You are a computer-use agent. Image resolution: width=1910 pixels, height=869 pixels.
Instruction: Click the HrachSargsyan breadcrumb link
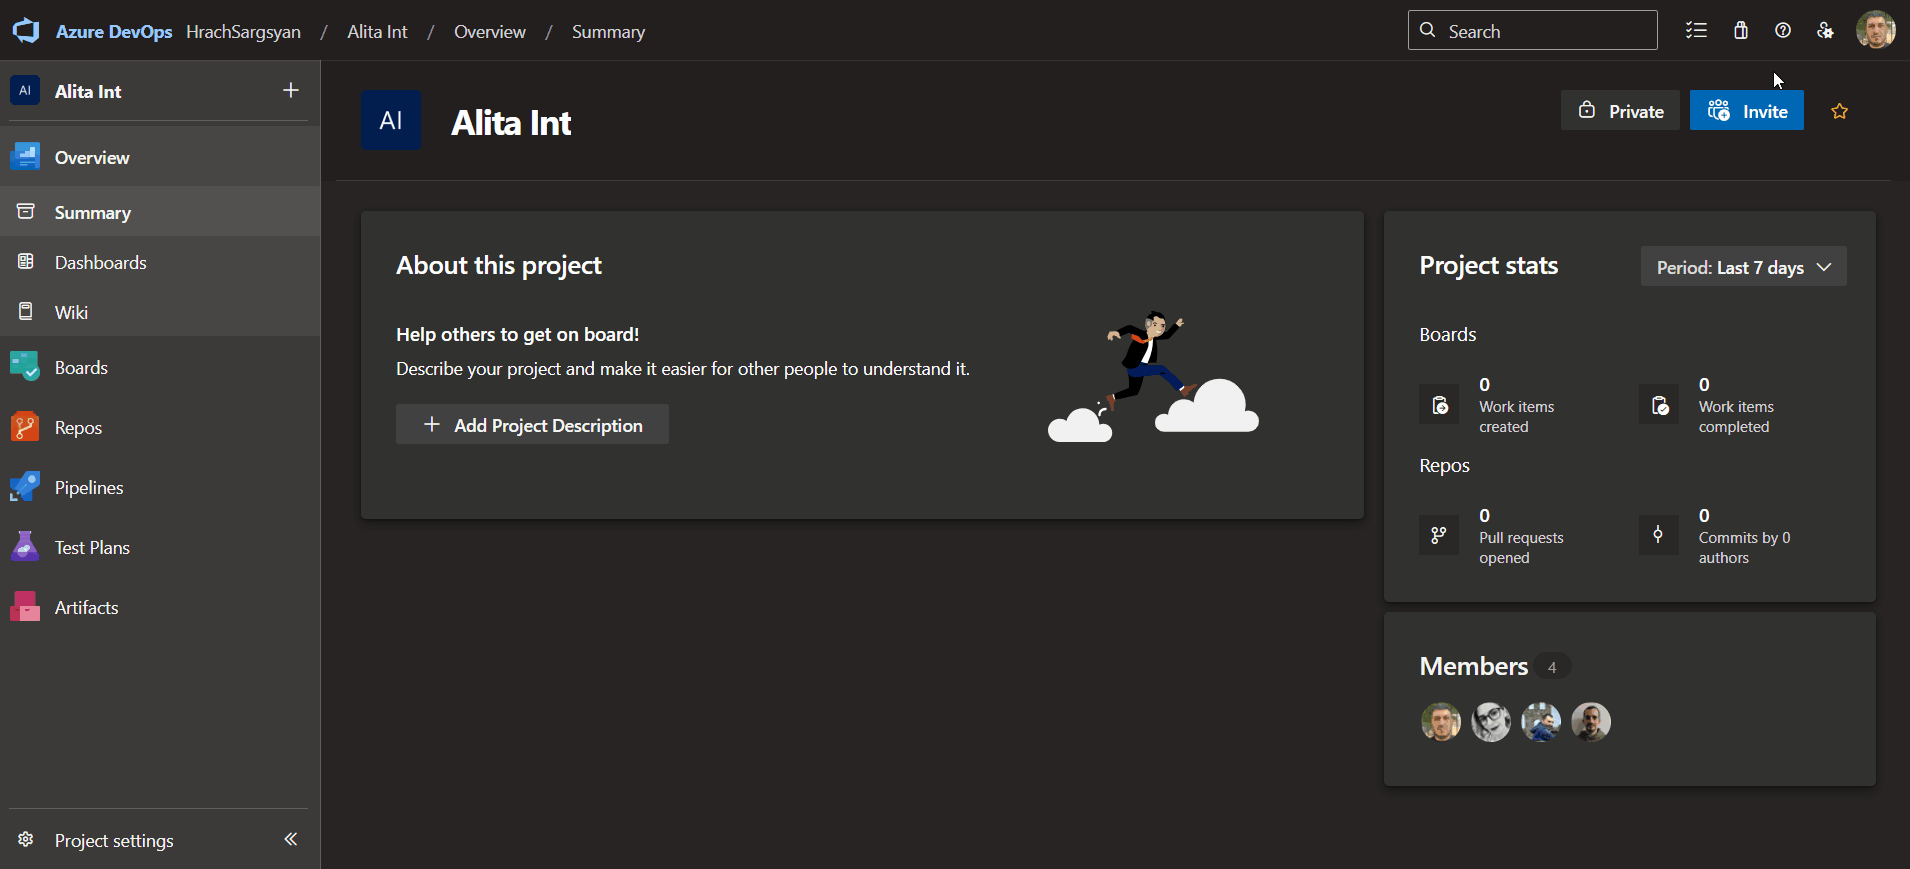(x=243, y=32)
